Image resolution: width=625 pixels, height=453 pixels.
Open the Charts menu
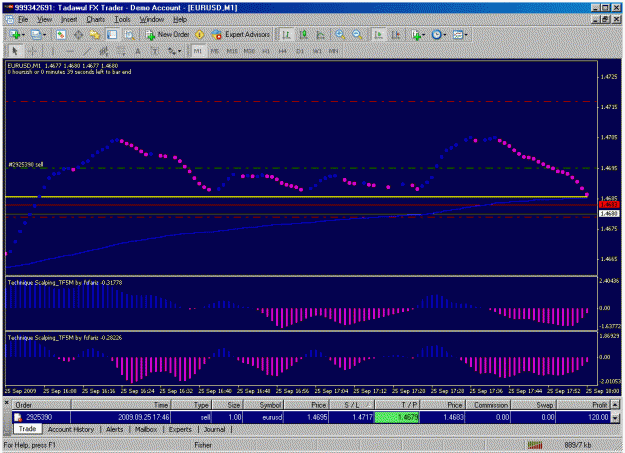pos(96,20)
